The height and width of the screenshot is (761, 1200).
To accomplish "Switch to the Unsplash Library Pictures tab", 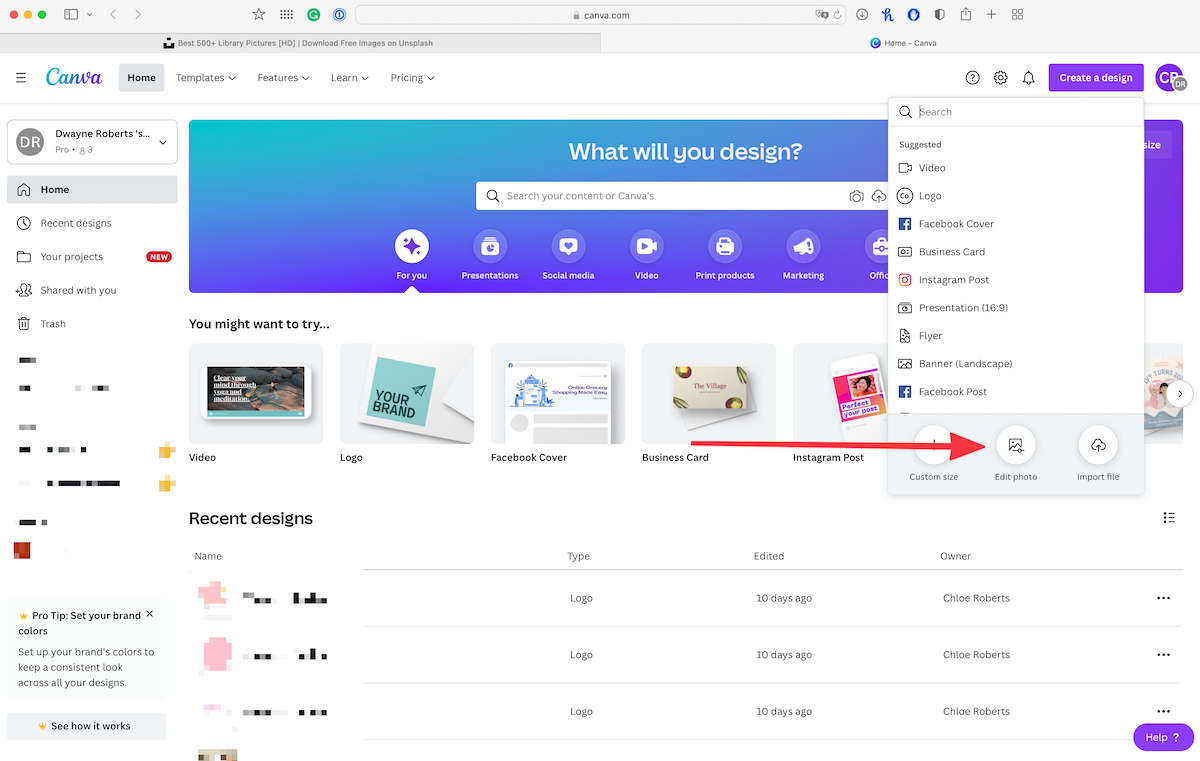I will click(300, 43).
